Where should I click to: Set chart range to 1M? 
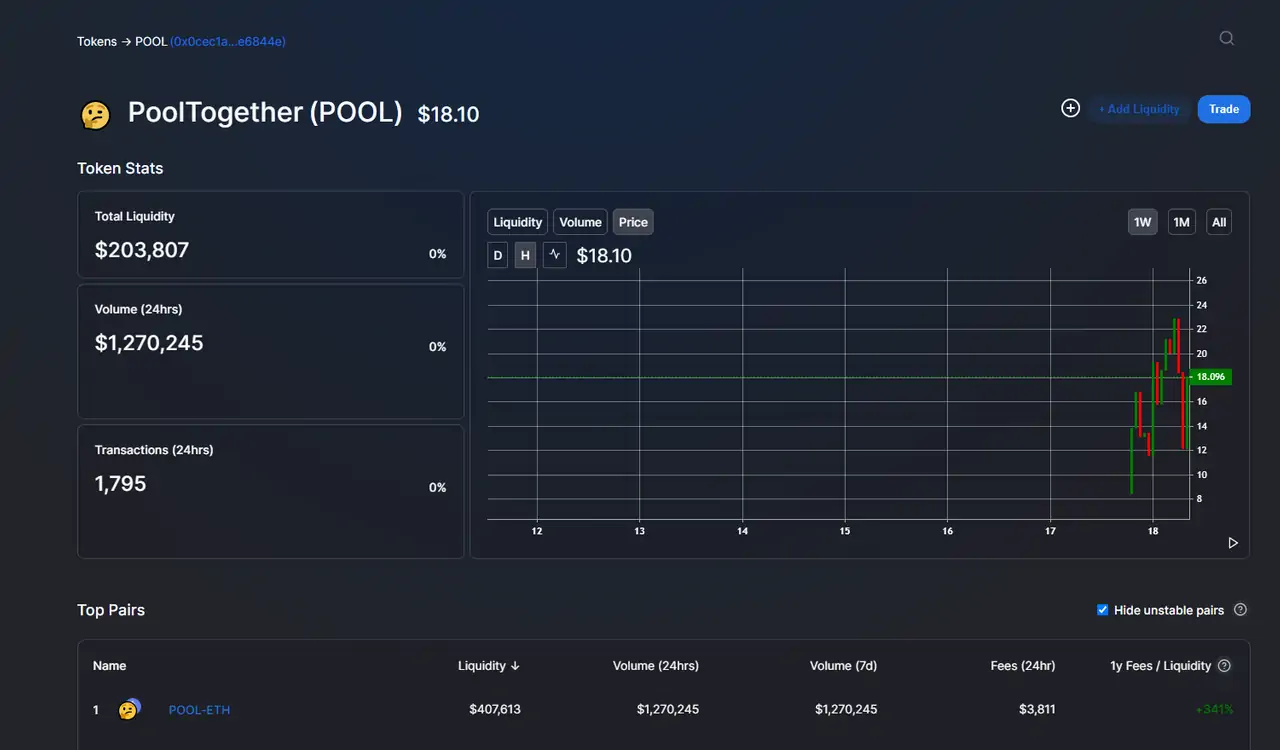click(x=1182, y=222)
